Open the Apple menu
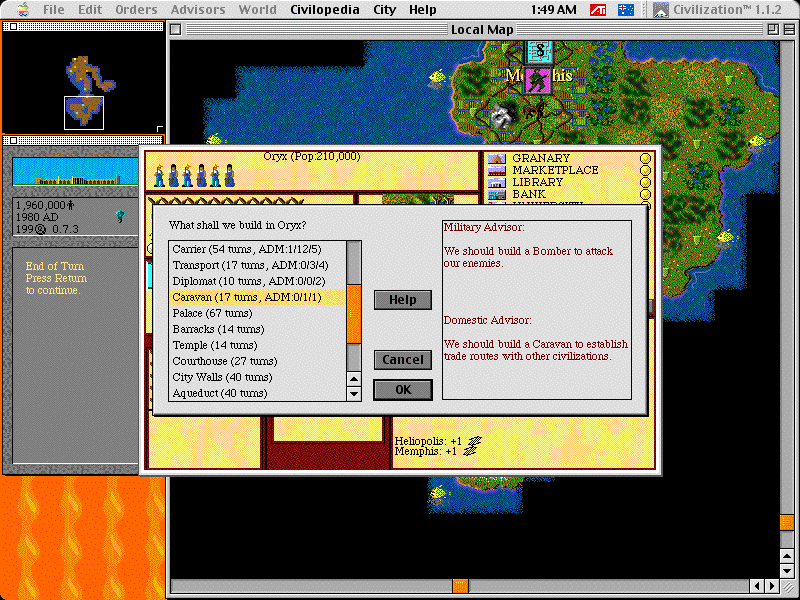This screenshot has height=600, width=800. (x=21, y=9)
